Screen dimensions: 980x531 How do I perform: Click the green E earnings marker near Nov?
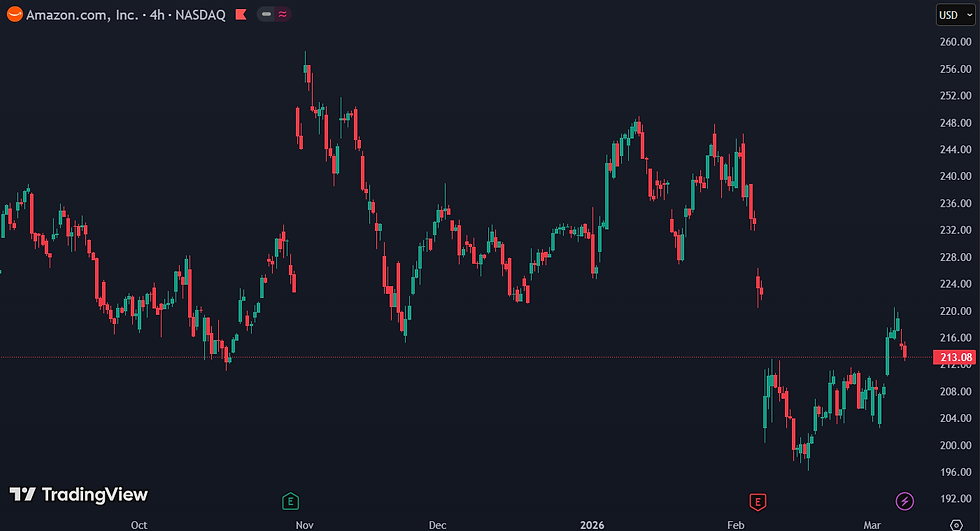coord(291,501)
